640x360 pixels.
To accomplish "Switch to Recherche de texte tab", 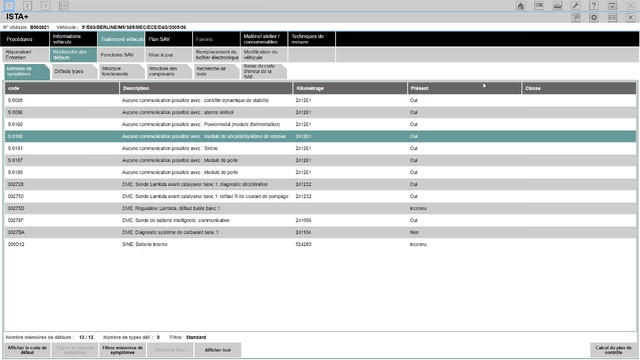I will [216, 71].
